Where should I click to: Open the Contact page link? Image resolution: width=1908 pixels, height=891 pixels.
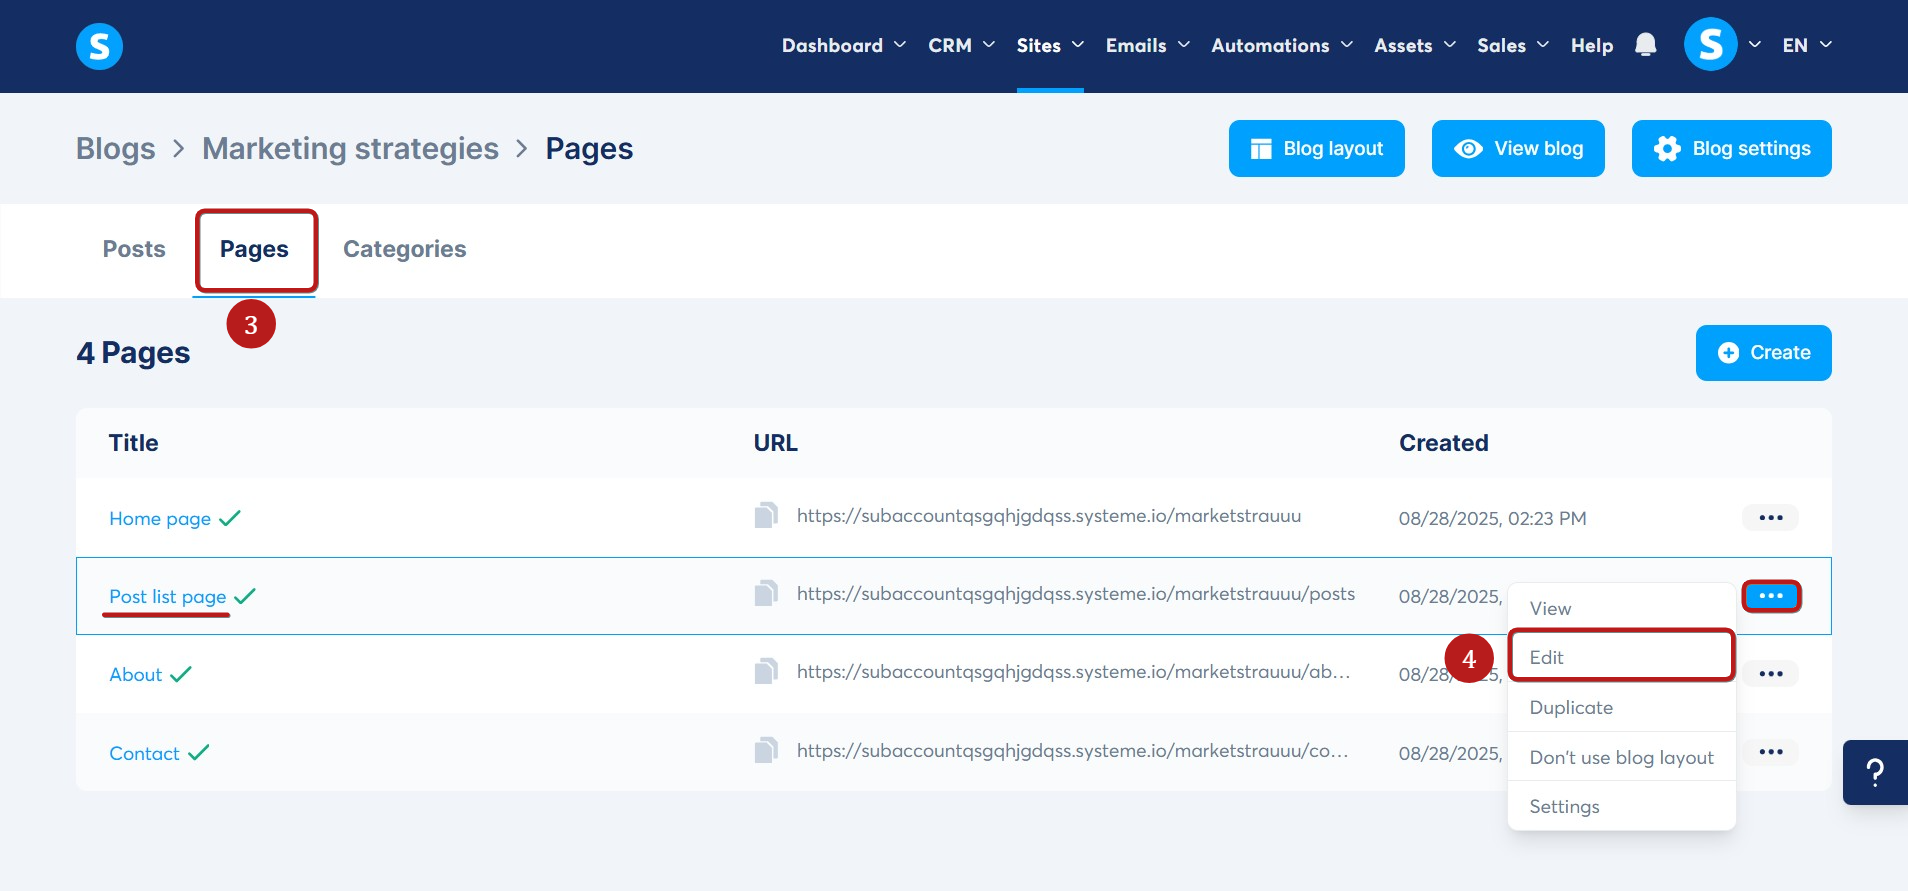point(145,753)
